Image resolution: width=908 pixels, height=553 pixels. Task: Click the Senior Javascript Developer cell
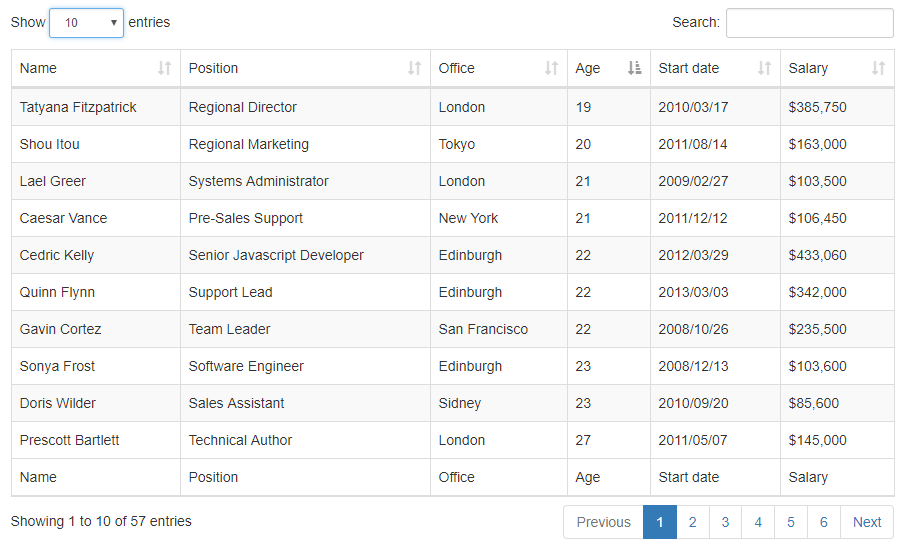coord(306,255)
